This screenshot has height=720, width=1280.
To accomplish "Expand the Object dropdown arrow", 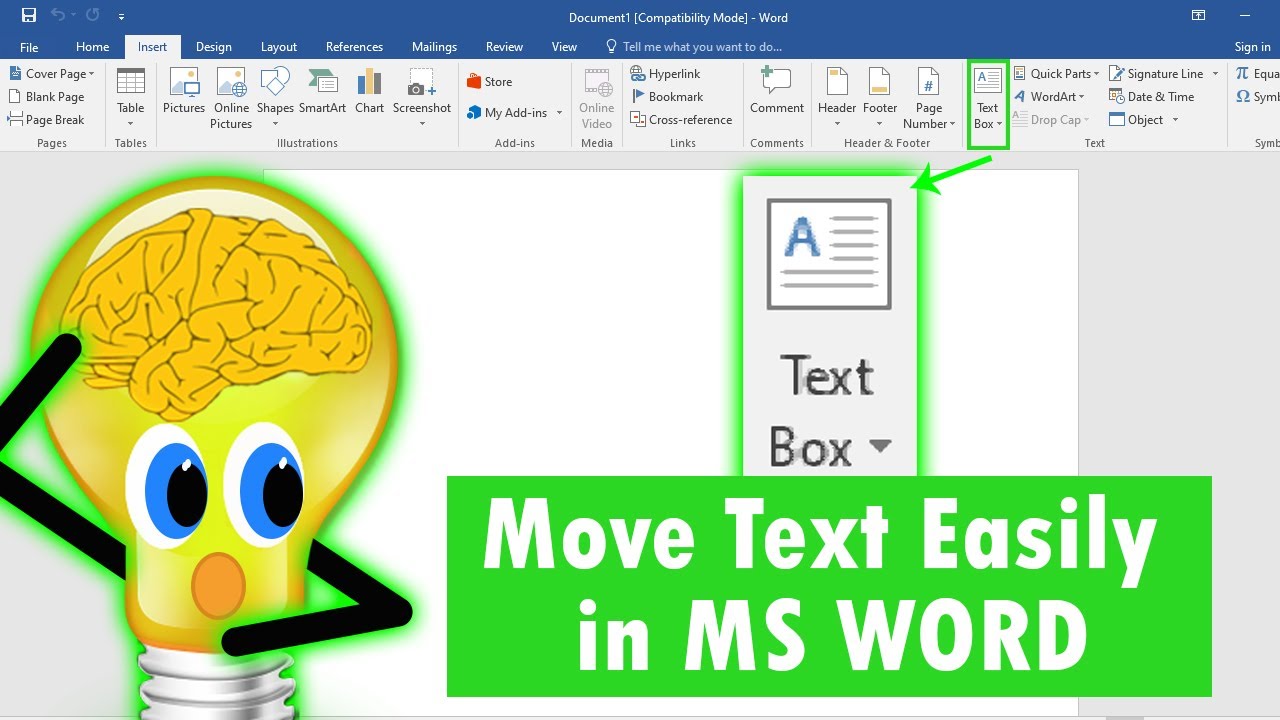I will tap(1176, 120).
